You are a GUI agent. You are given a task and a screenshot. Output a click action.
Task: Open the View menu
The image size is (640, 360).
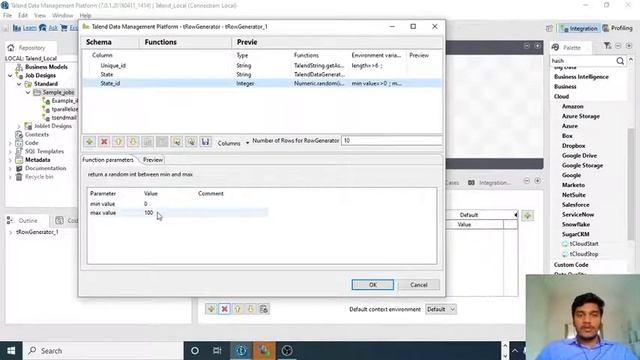(x=40, y=16)
